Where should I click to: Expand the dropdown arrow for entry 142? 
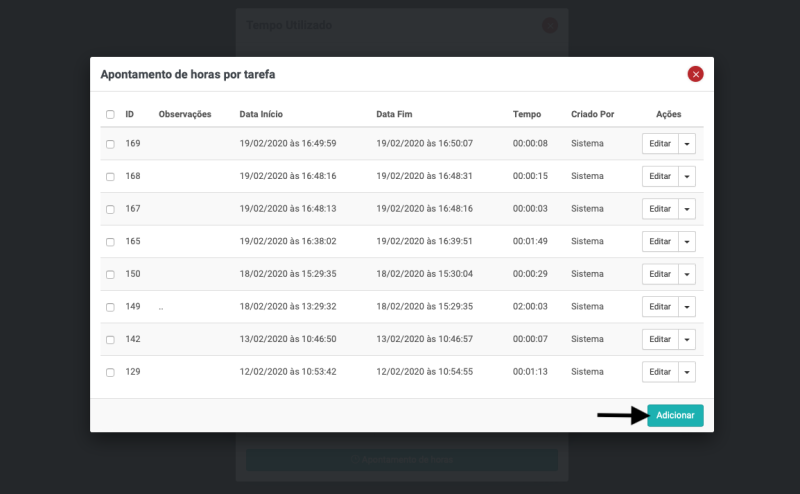tap(686, 340)
